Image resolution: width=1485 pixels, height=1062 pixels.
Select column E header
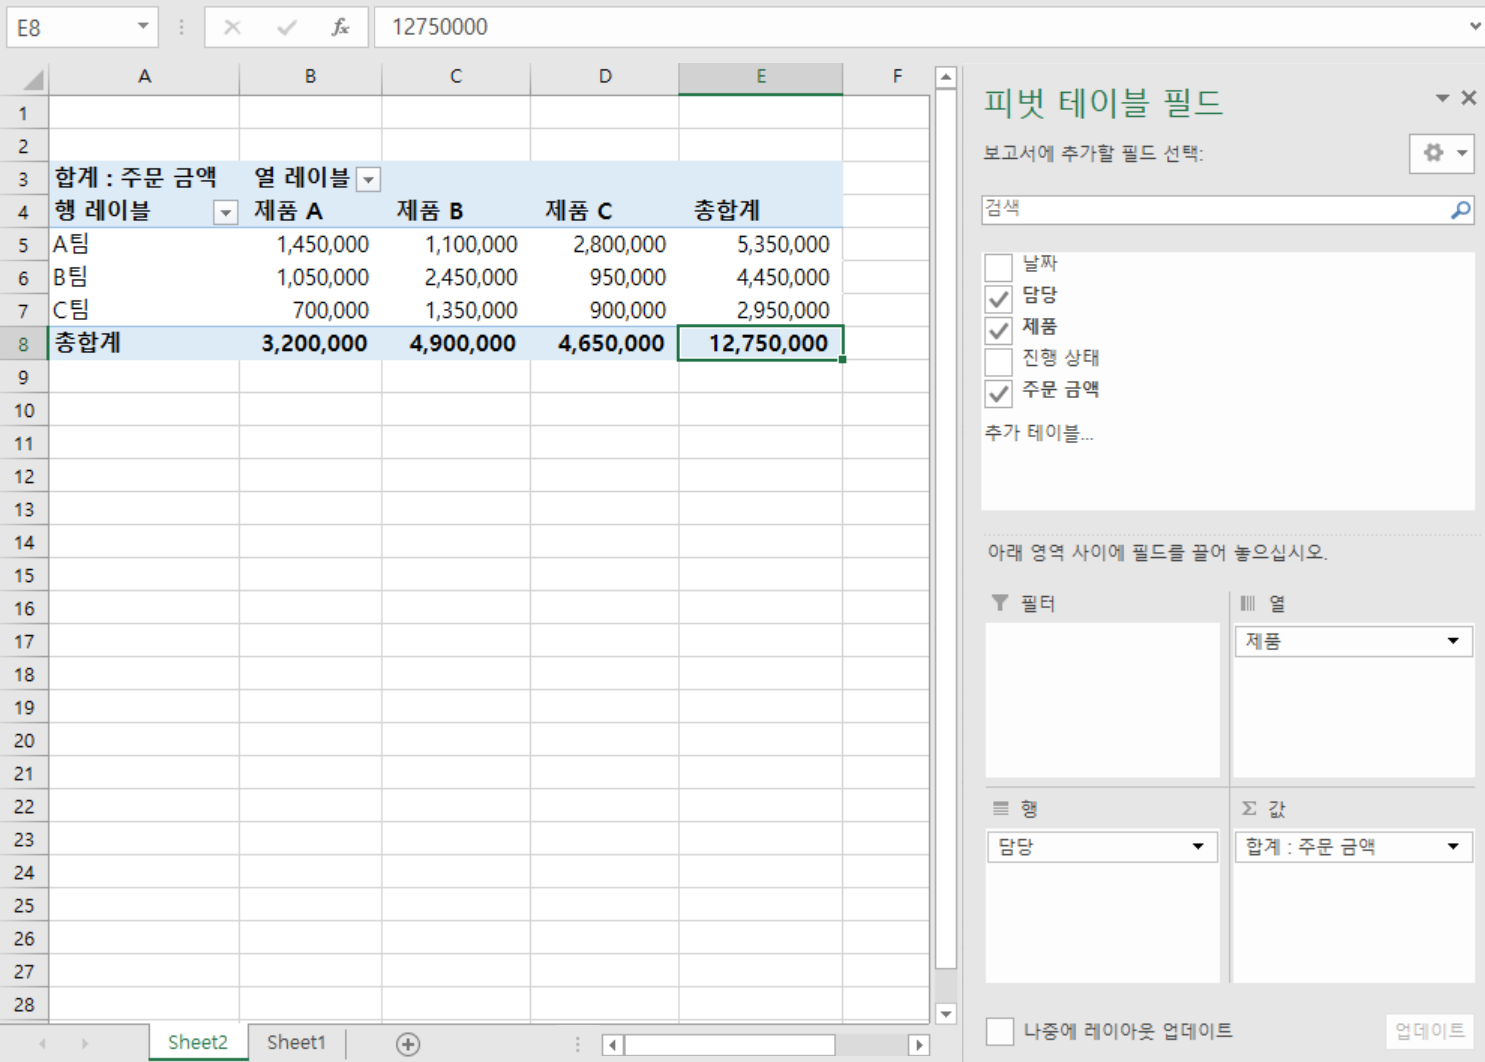[761, 77]
